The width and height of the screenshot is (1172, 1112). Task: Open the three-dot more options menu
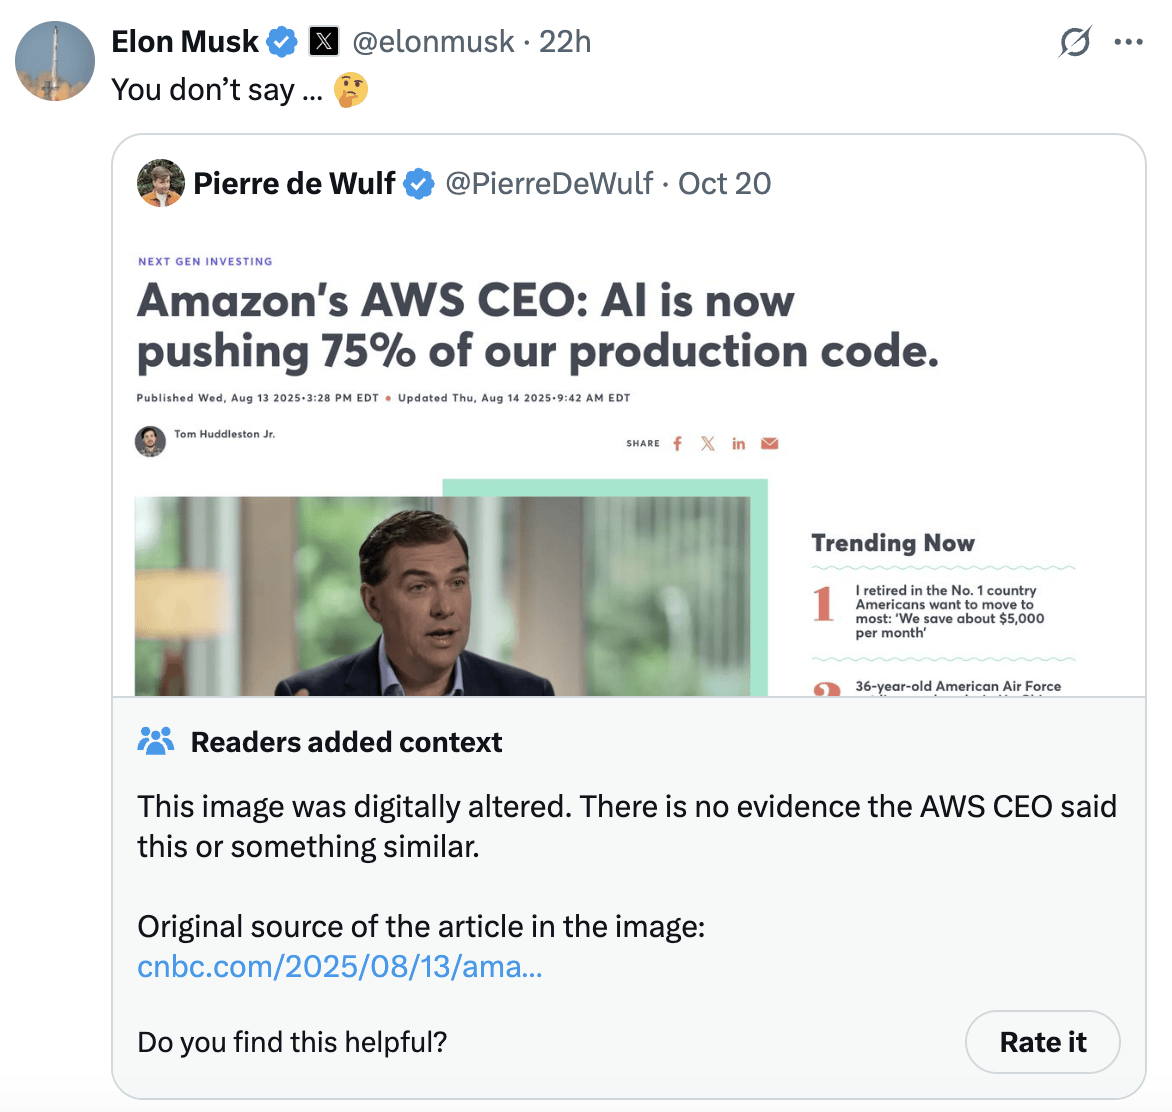[x=1128, y=42]
